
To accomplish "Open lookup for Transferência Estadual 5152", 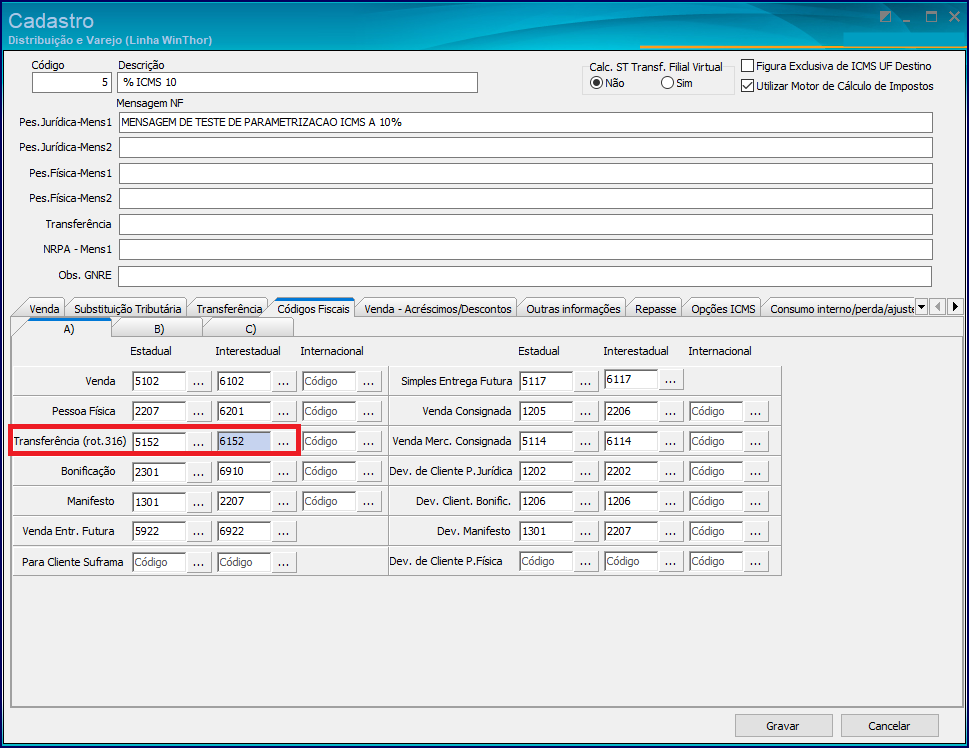I will (198, 441).
